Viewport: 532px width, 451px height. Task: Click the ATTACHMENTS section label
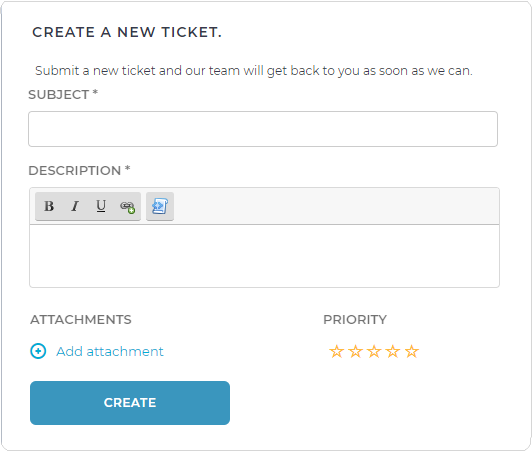click(x=81, y=320)
